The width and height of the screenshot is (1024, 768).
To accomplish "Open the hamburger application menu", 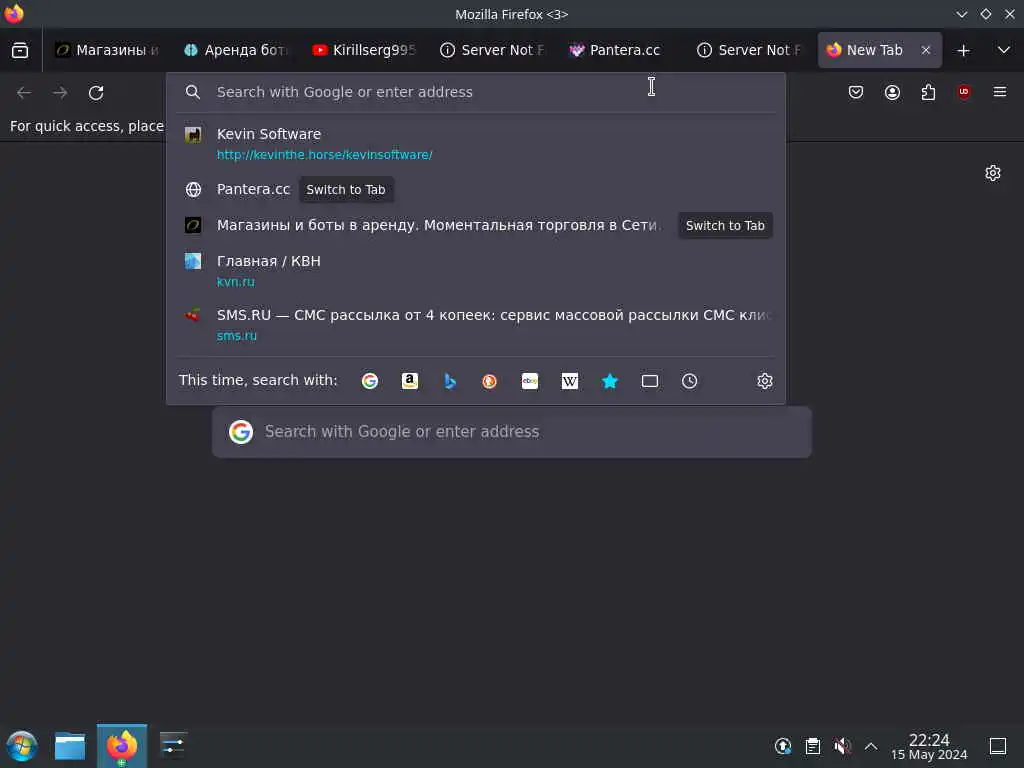I will click(999, 92).
